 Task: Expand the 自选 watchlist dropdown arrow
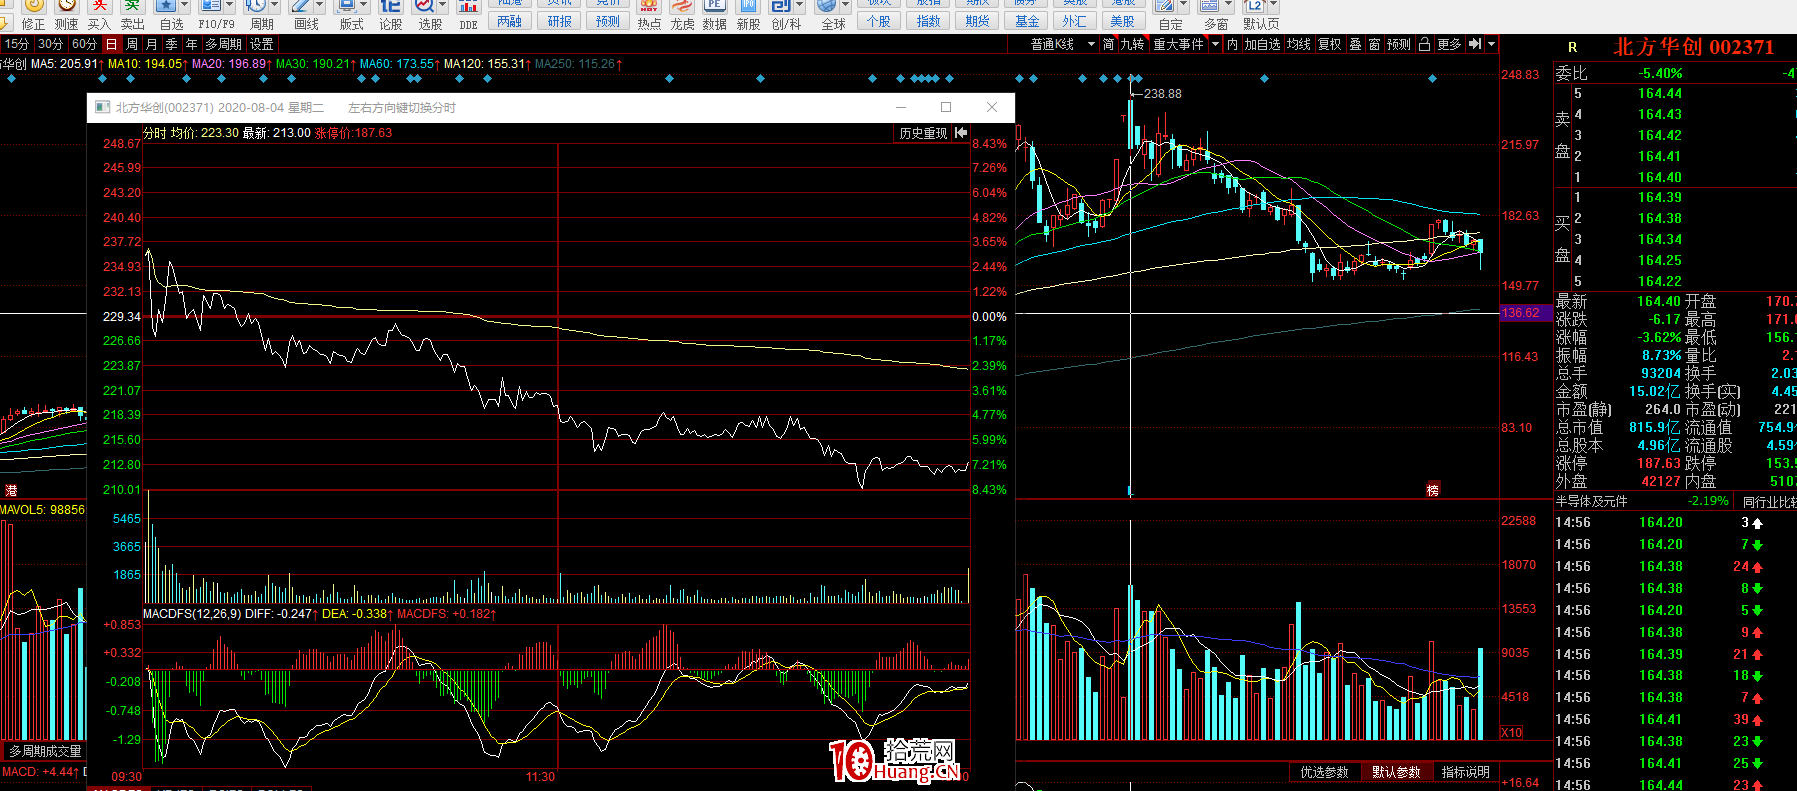tap(184, 6)
